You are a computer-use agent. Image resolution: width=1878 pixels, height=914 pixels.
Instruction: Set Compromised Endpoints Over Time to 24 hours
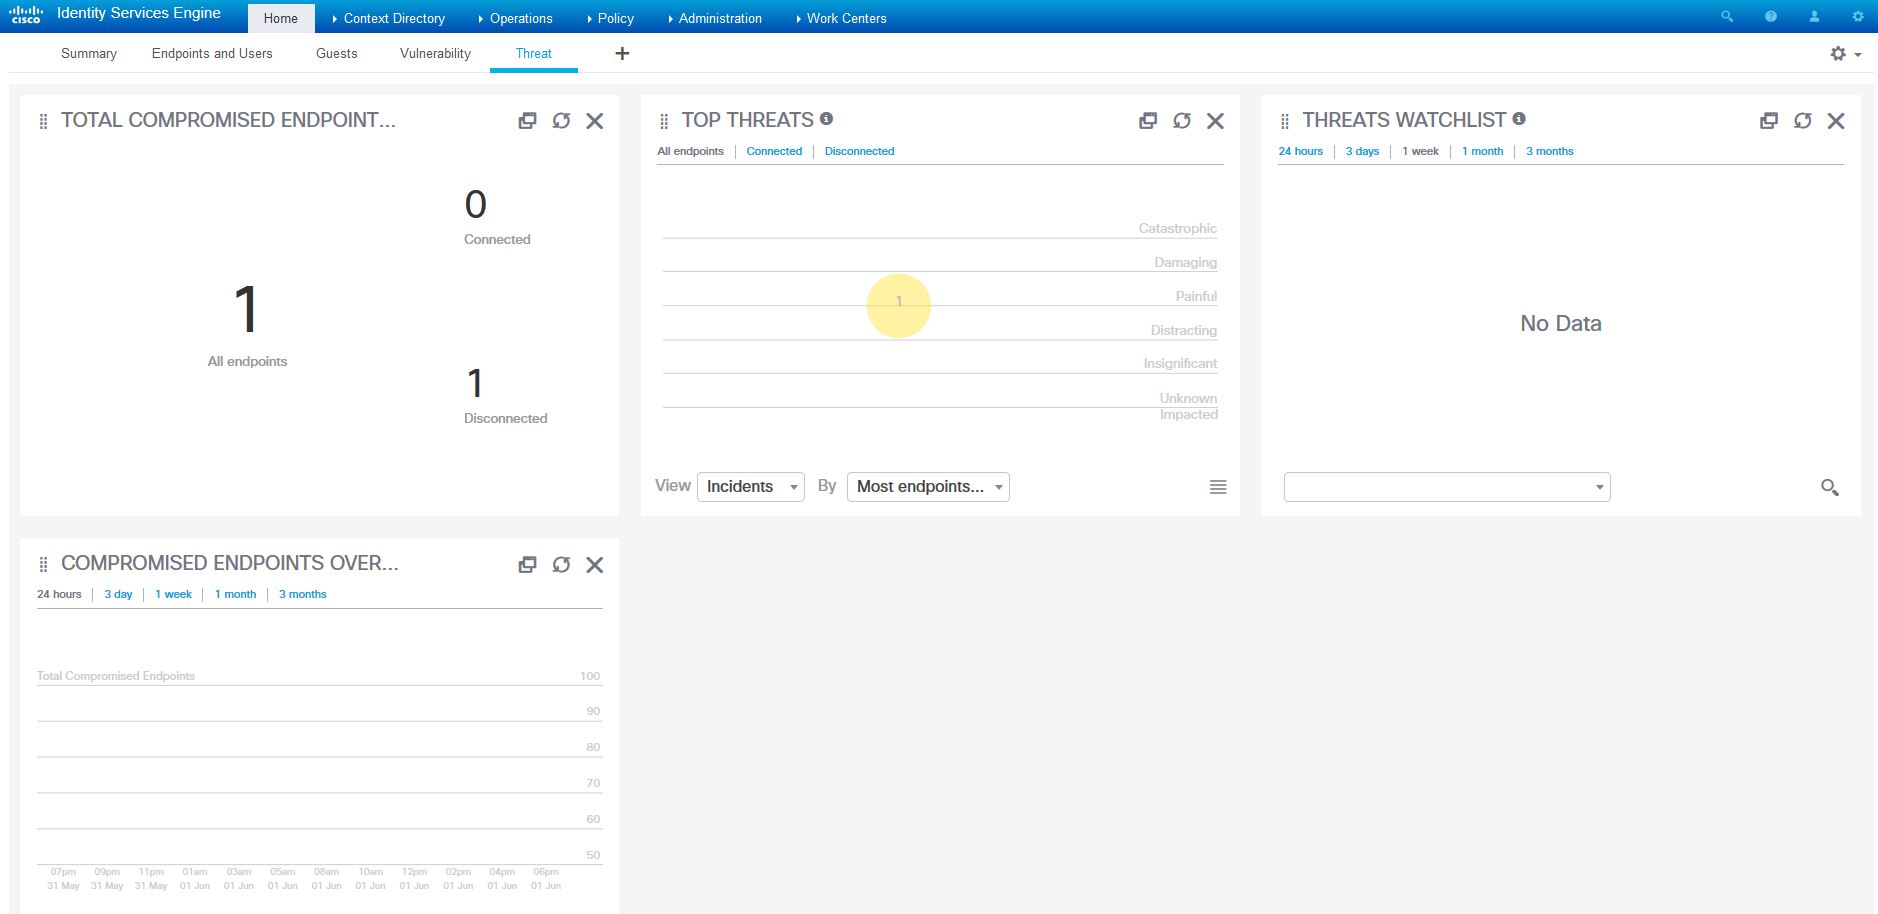(x=59, y=594)
